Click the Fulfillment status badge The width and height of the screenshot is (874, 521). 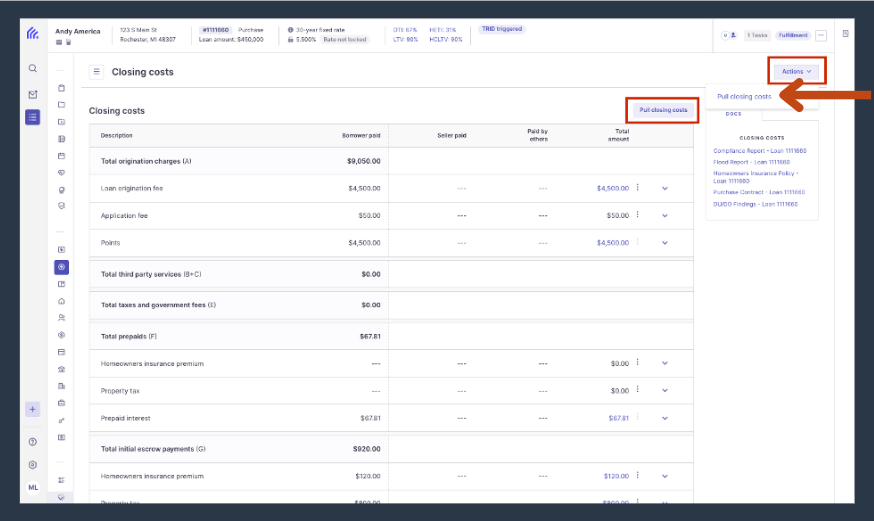(793, 35)
